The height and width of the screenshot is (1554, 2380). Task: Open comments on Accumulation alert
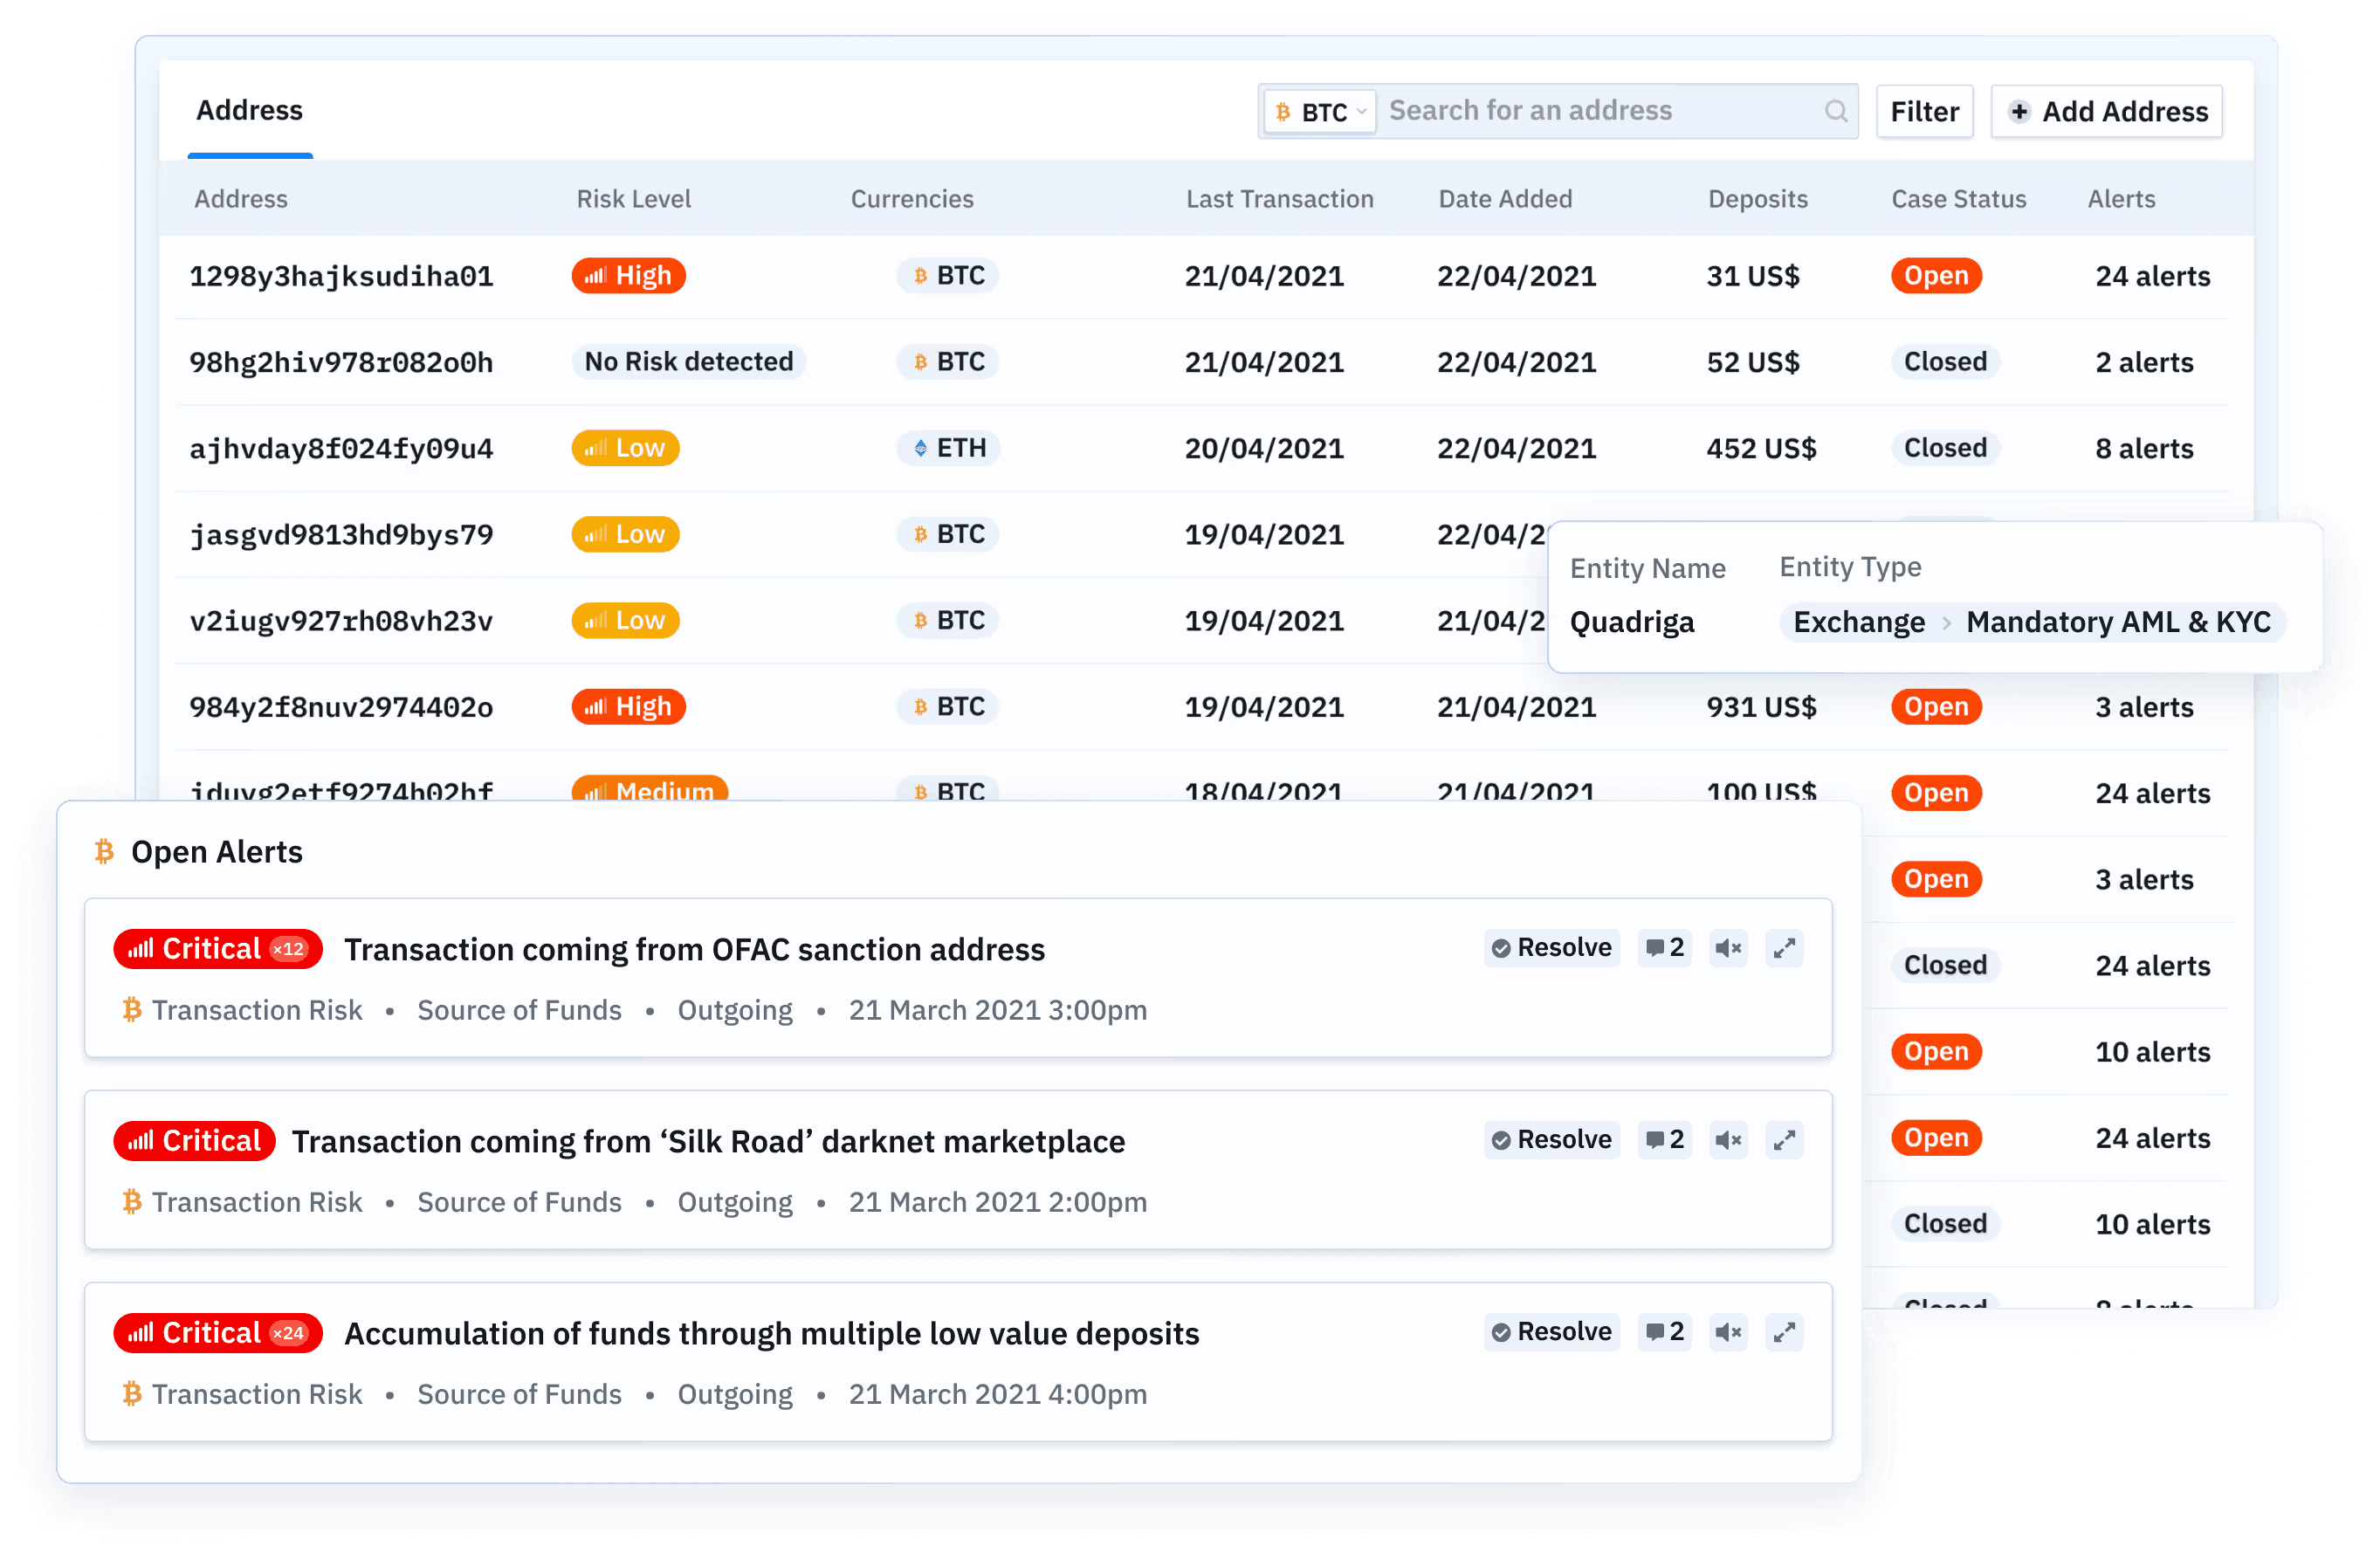pos(1664,1331)
